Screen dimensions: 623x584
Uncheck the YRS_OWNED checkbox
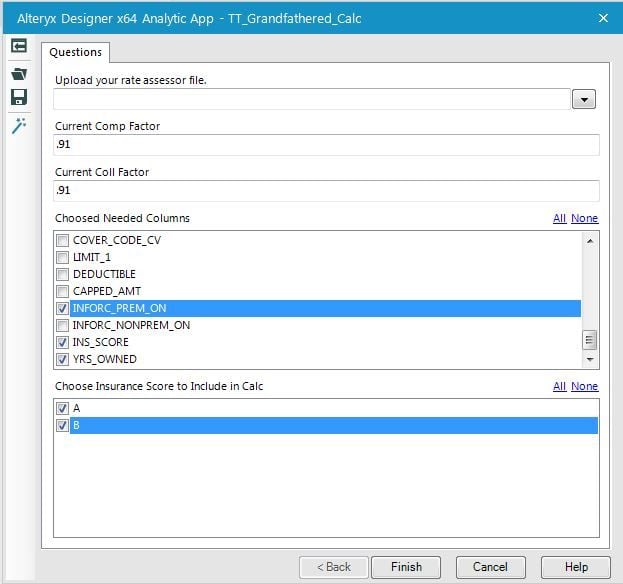pos(62,360)
